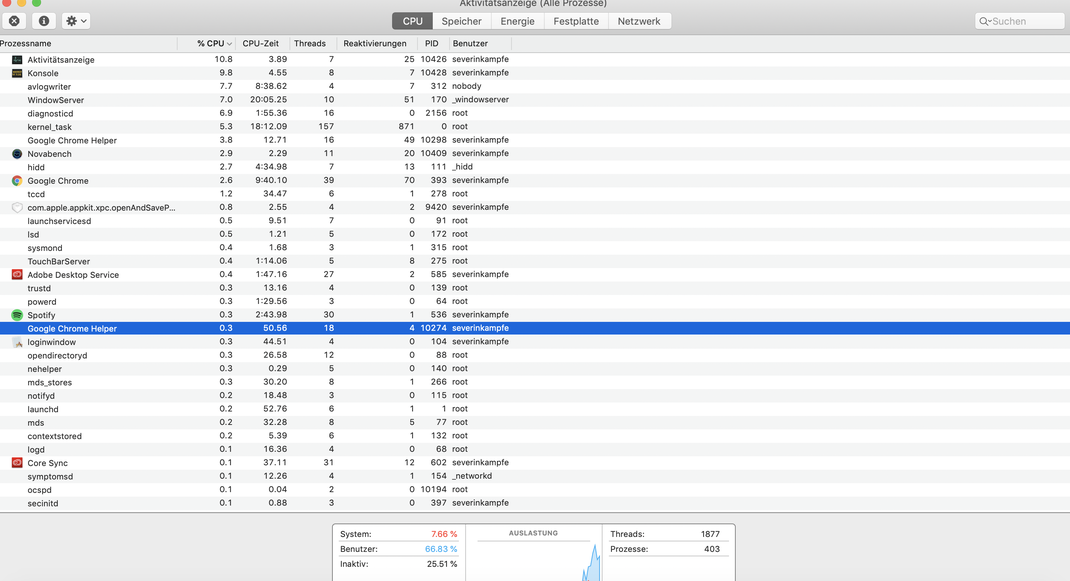The image size is (1070, 581).
Task: Switch to the Speicher tab
Action: click(461, 21)
